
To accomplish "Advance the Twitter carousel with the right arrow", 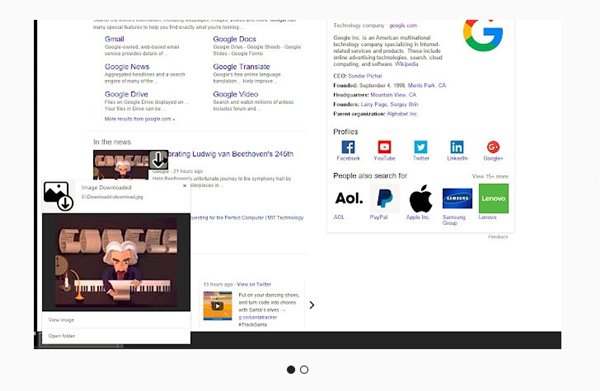I will (312, 305).
